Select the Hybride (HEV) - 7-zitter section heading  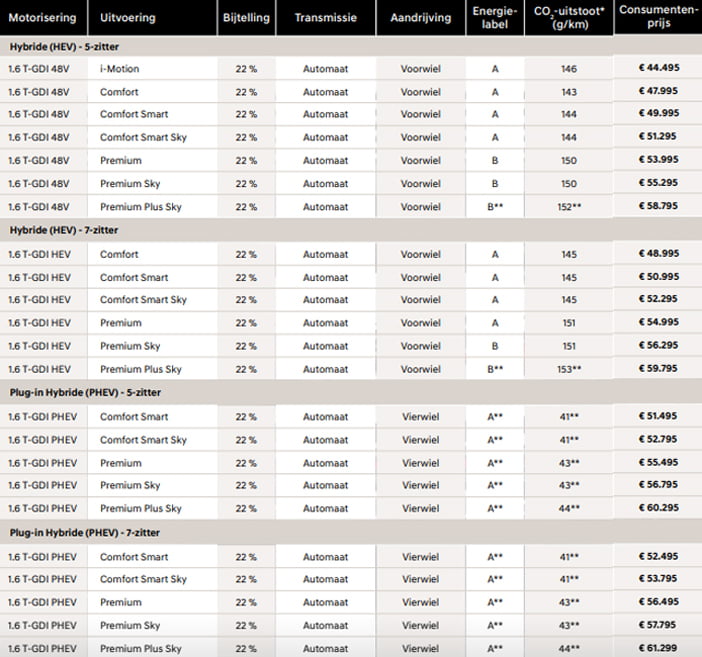tap(64, 230)
